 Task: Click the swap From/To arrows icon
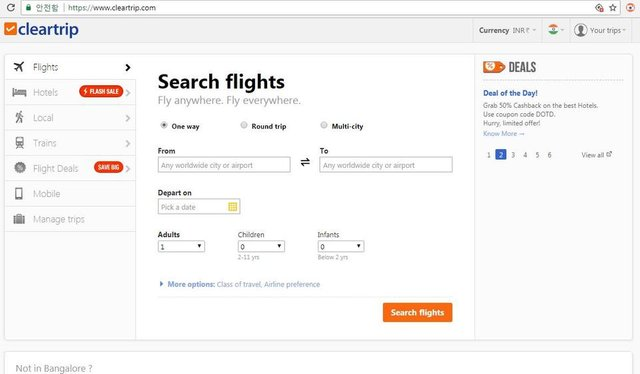point(305,163)
